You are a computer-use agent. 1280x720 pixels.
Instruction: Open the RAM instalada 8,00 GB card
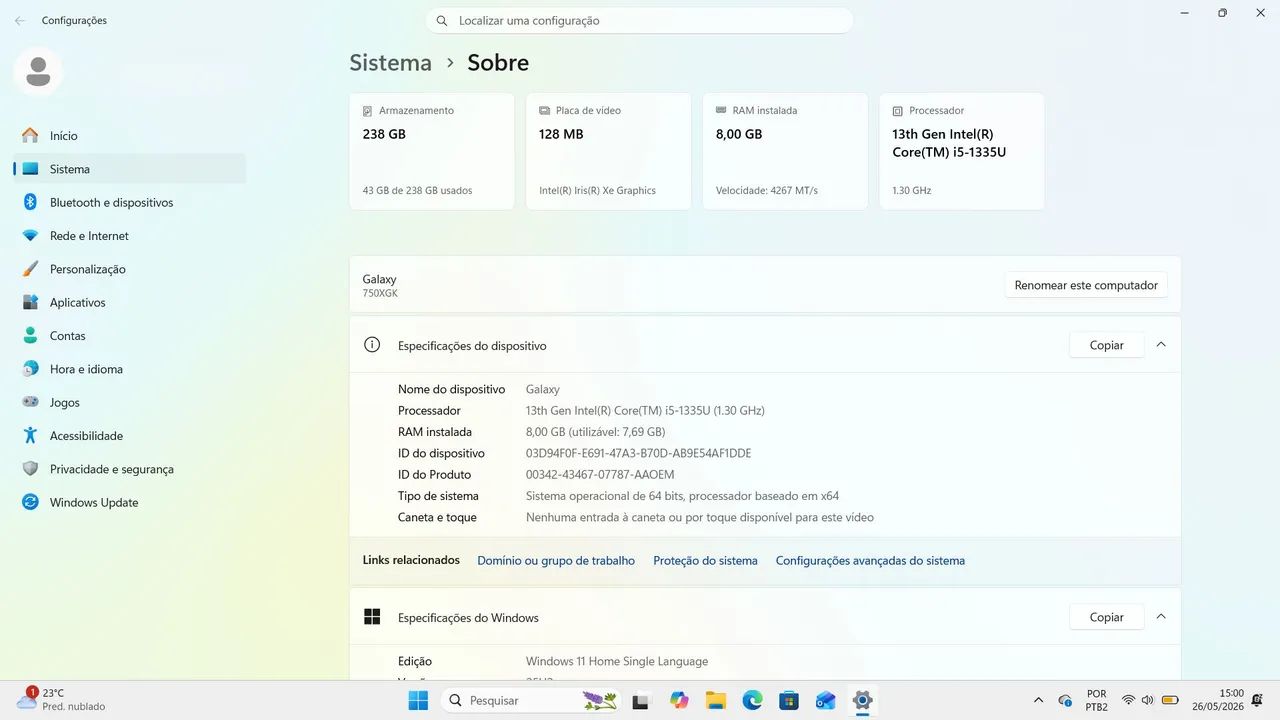click(x=785, y=151)
